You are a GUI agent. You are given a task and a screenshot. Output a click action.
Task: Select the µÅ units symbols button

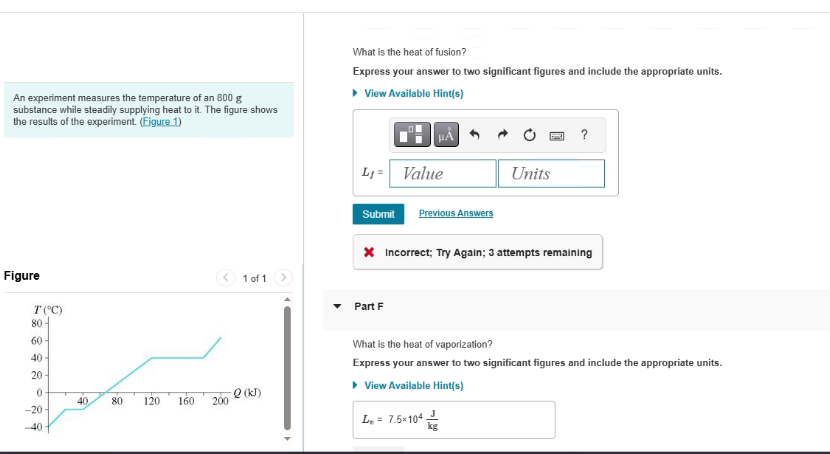pyautogui.click(x=446, y=134)
